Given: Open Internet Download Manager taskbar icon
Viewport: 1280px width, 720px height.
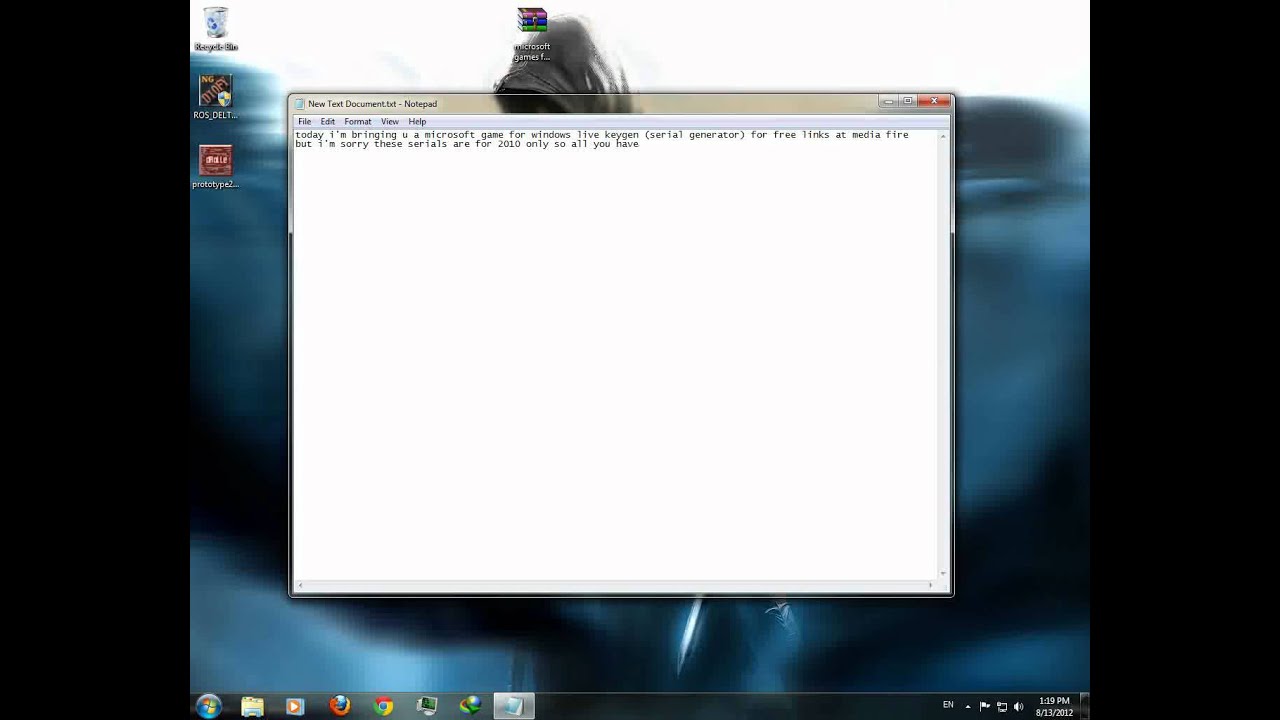Looking at the screenshot, I should [x=470, y=706].
